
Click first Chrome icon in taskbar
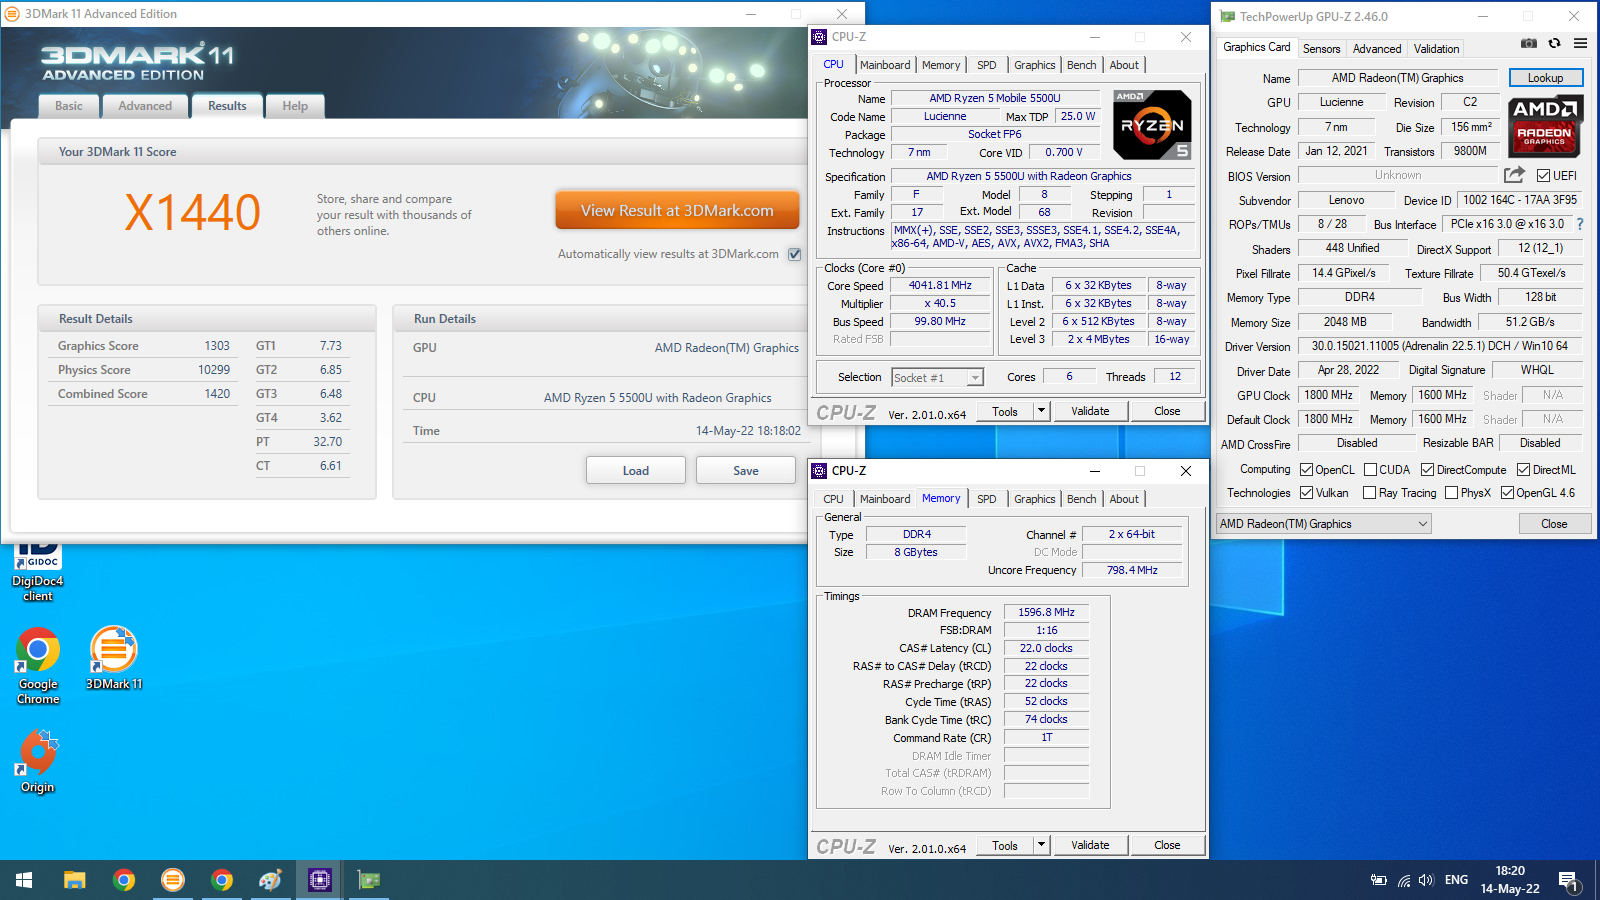tap(124, 880)
